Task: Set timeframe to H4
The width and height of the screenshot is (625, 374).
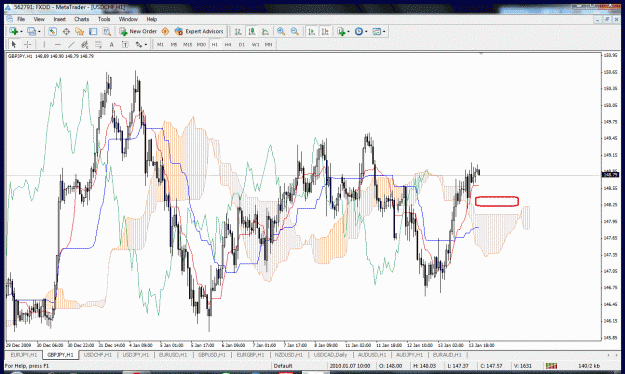Action: (x=228, y=45)
